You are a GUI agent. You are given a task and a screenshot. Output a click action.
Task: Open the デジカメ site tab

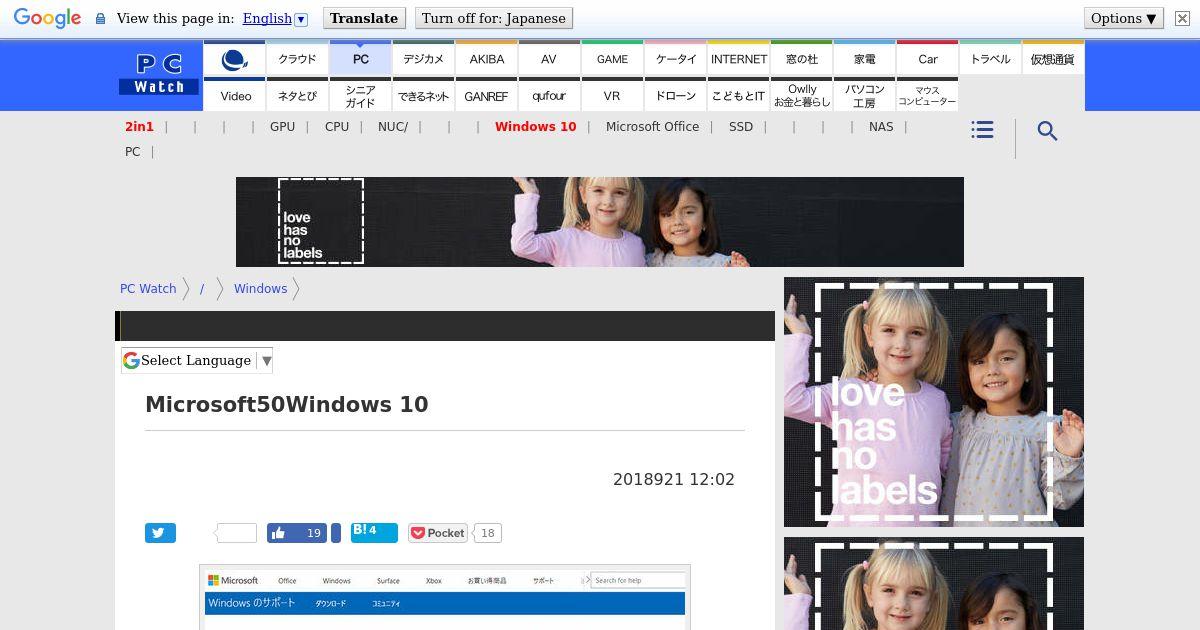[x=423, y=59]
